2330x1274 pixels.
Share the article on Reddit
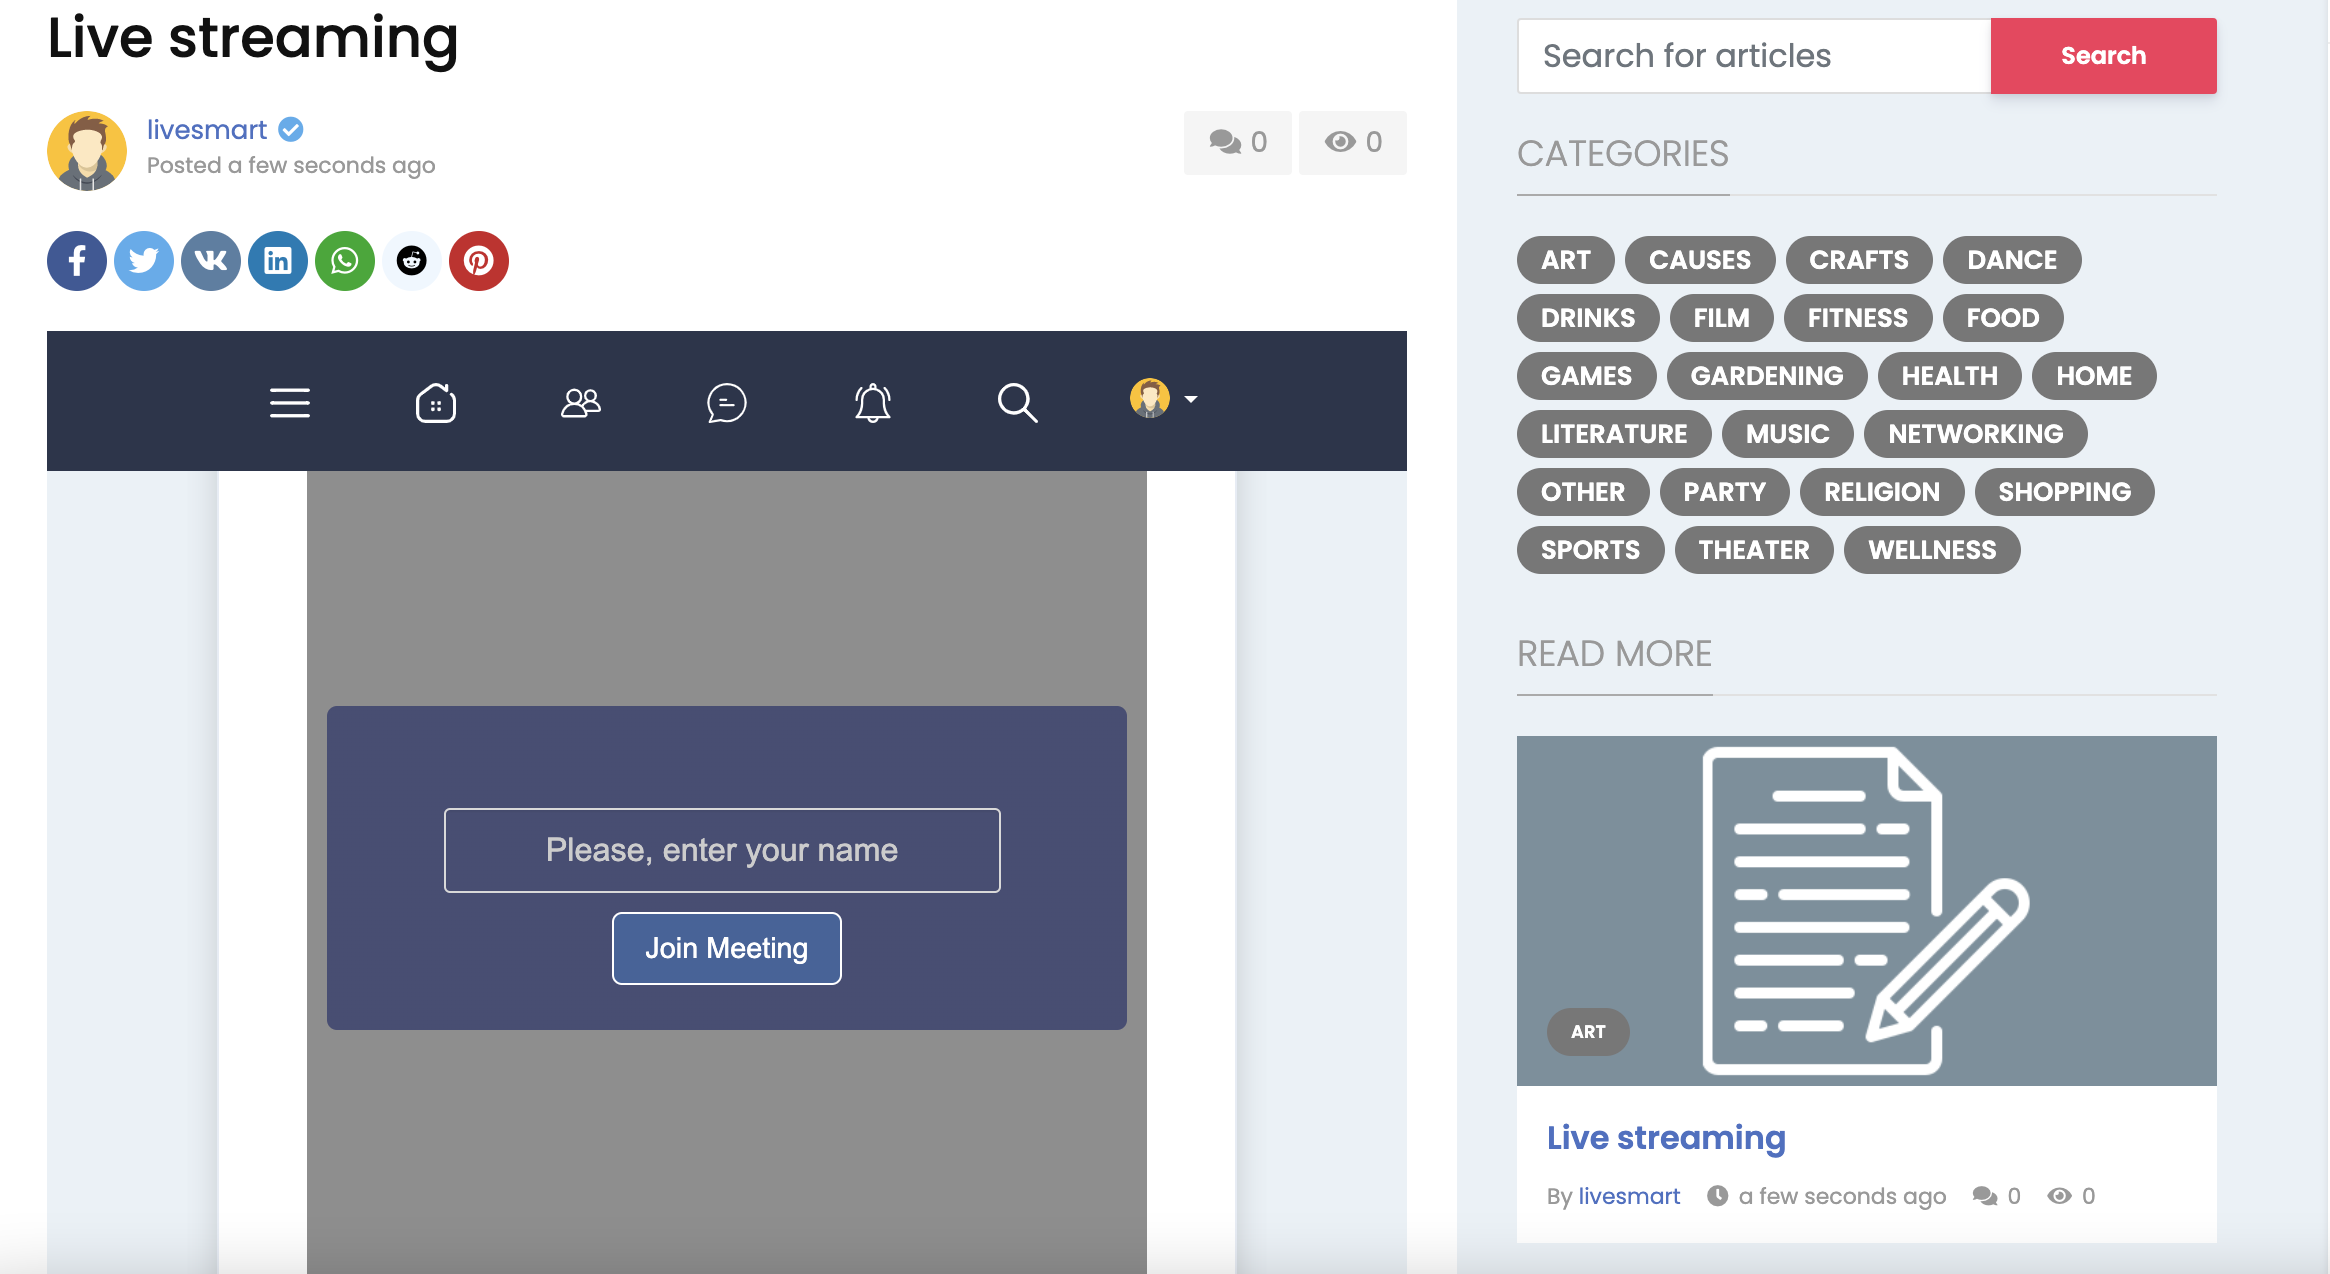[x=411, y=261]
